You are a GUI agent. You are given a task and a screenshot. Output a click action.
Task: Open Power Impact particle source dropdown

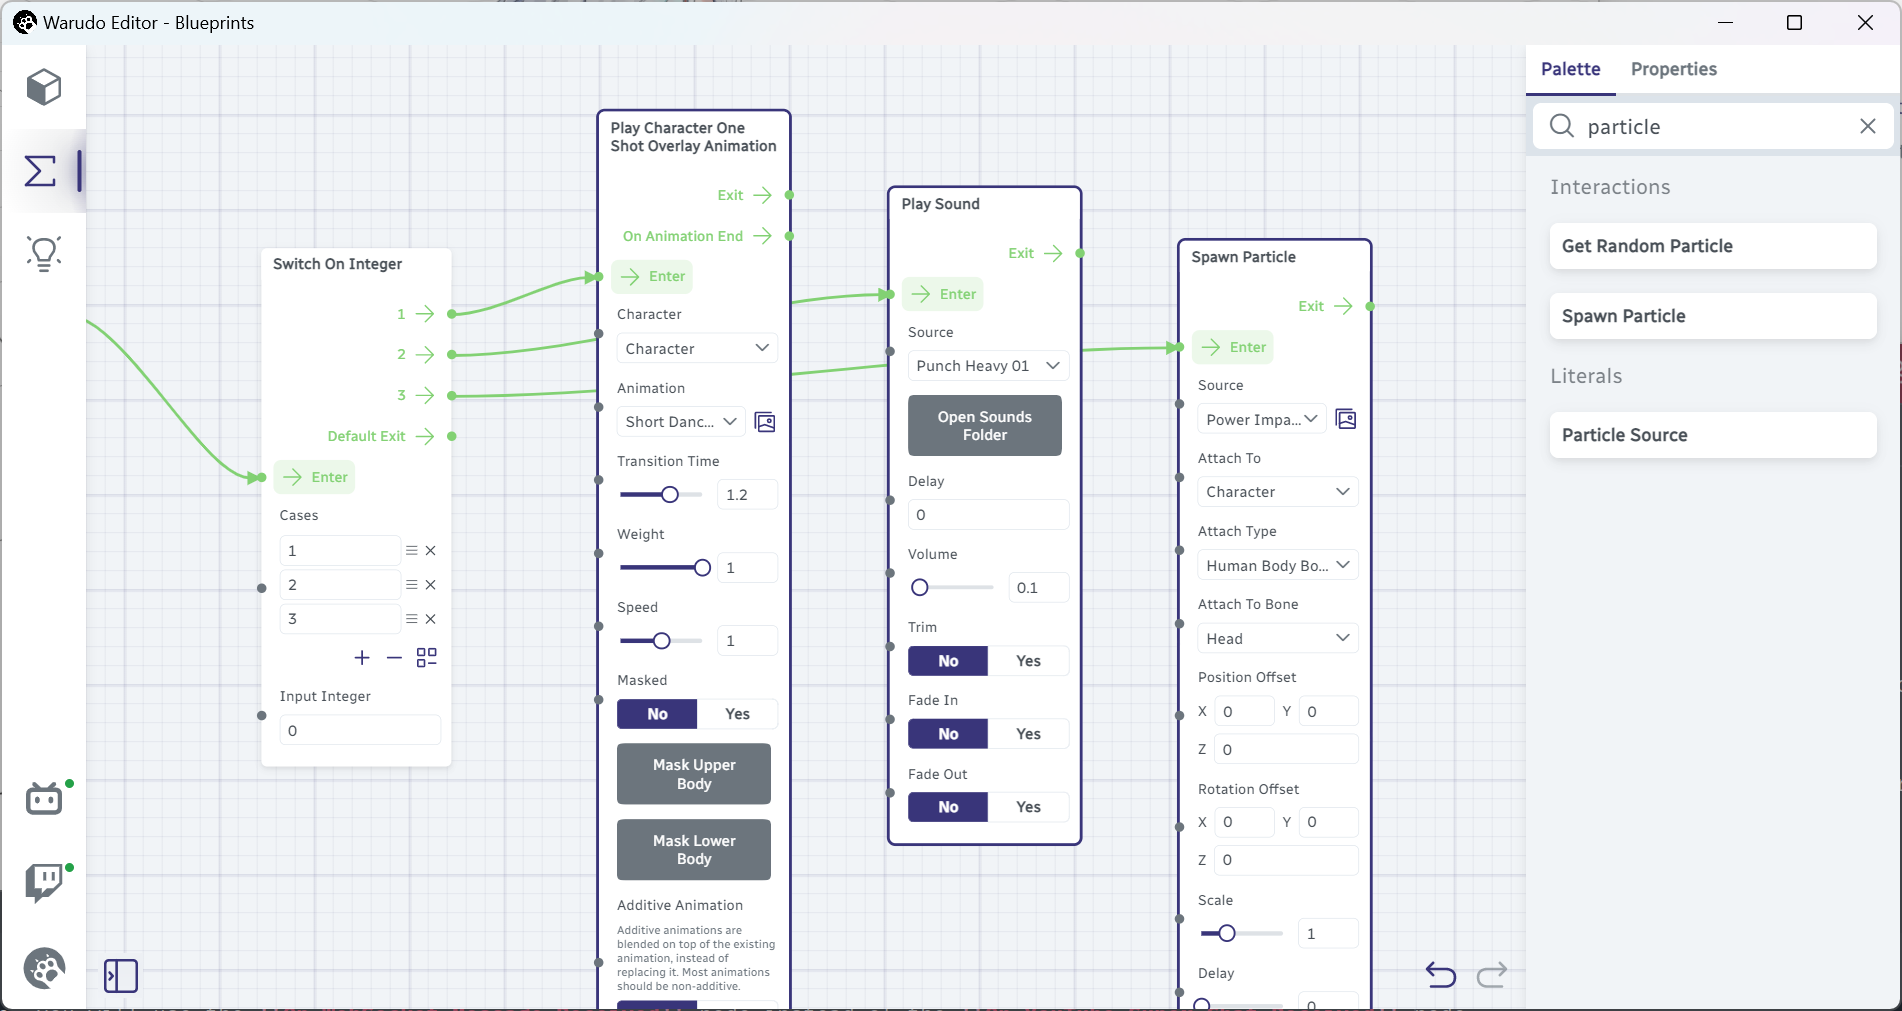(1262, 419)
